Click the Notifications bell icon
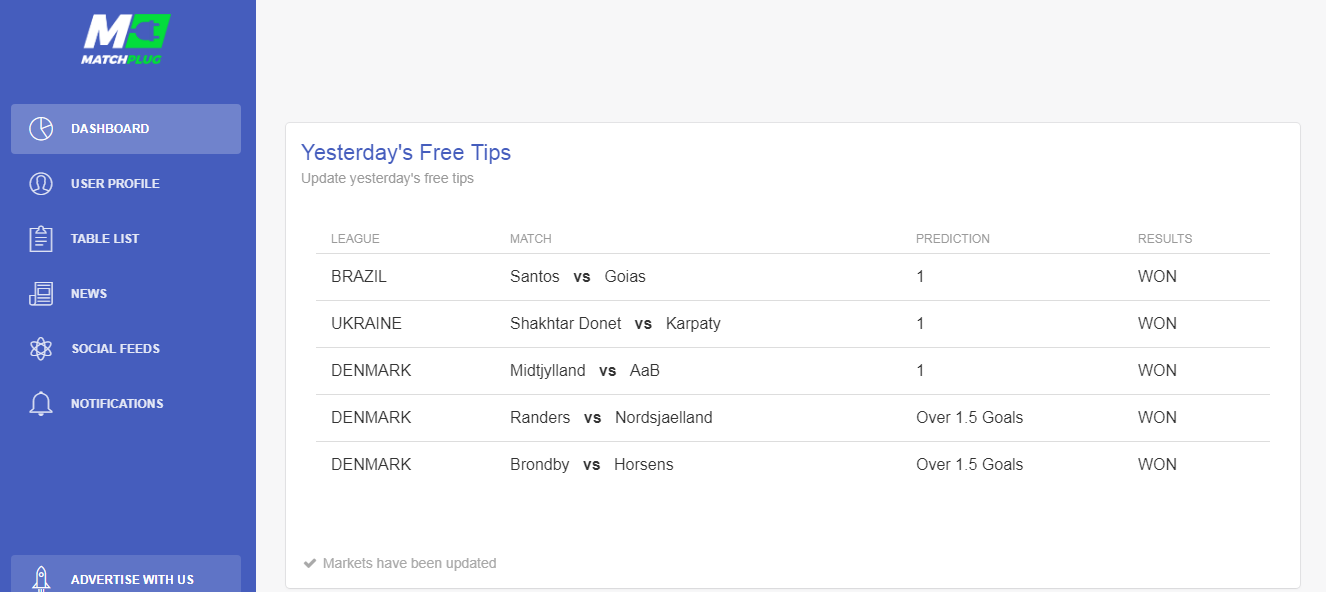The width and height of the screenshot is (1326, 592). click(x=41, y=404)
